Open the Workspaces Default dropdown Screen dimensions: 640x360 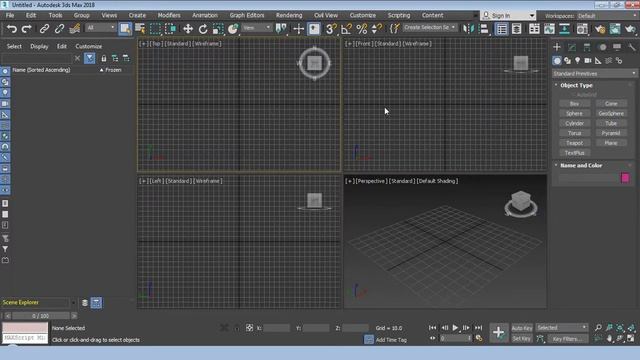point(607,16)
